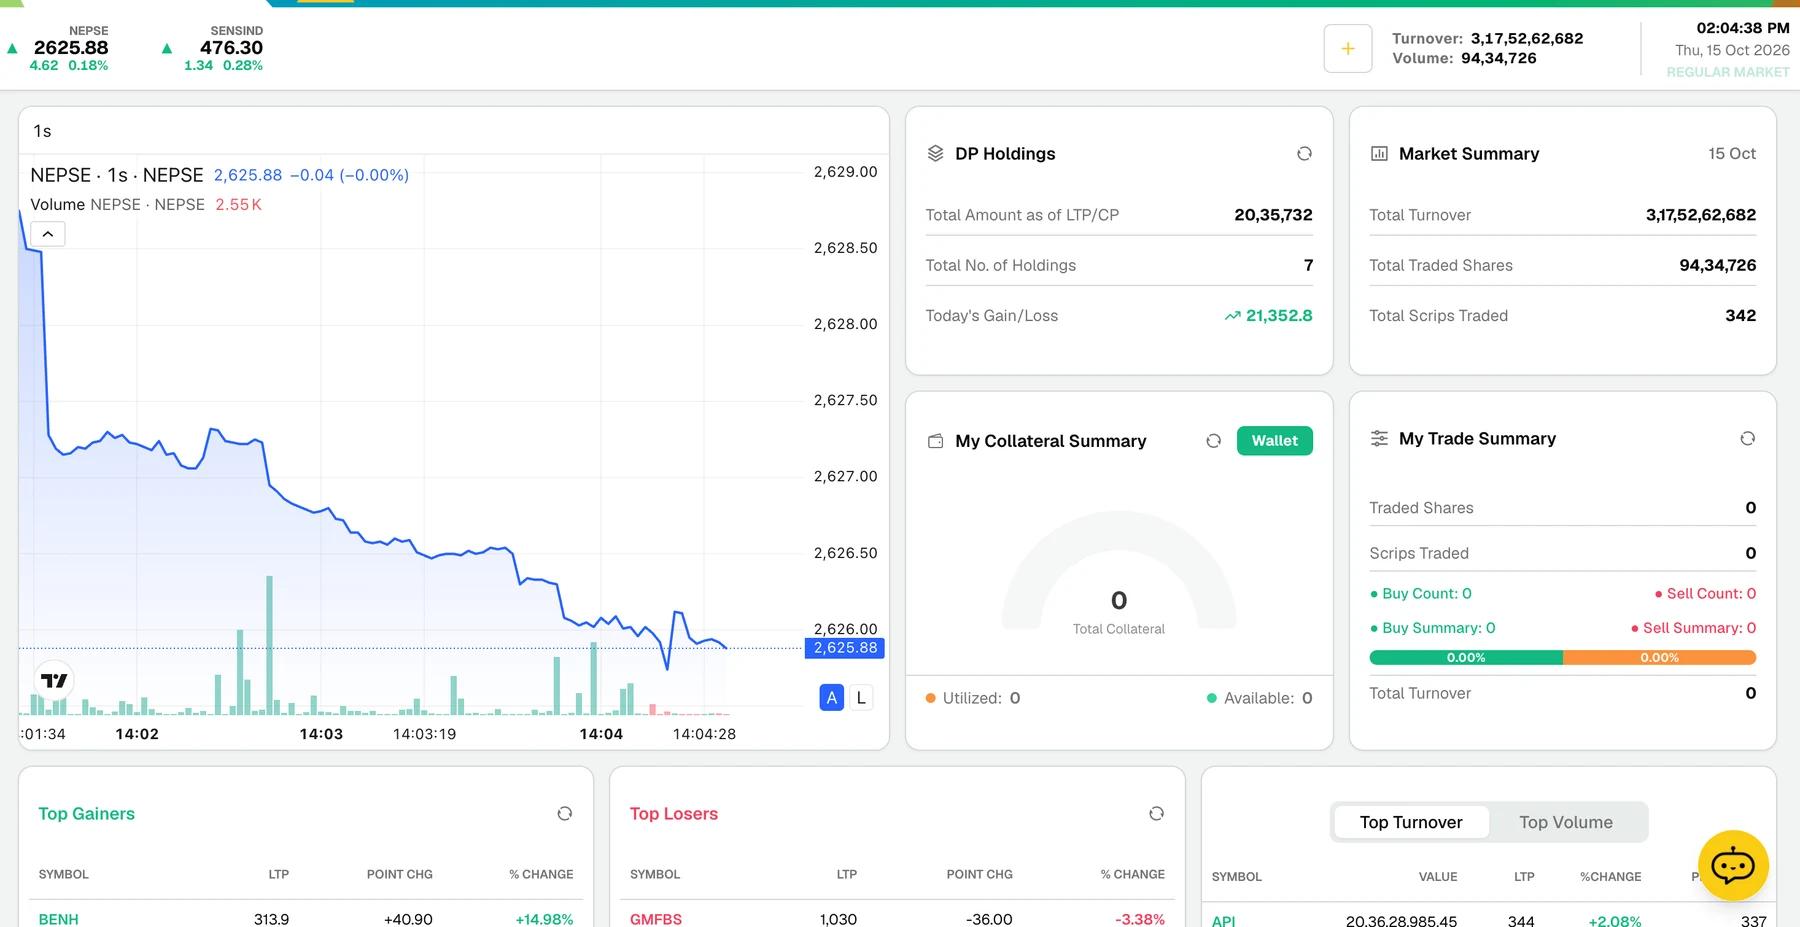Viewport: 1800px width, 927px height.
Task: Refresh the Top Gainers list
Action: pyautogui.click(x=564, y=814)
